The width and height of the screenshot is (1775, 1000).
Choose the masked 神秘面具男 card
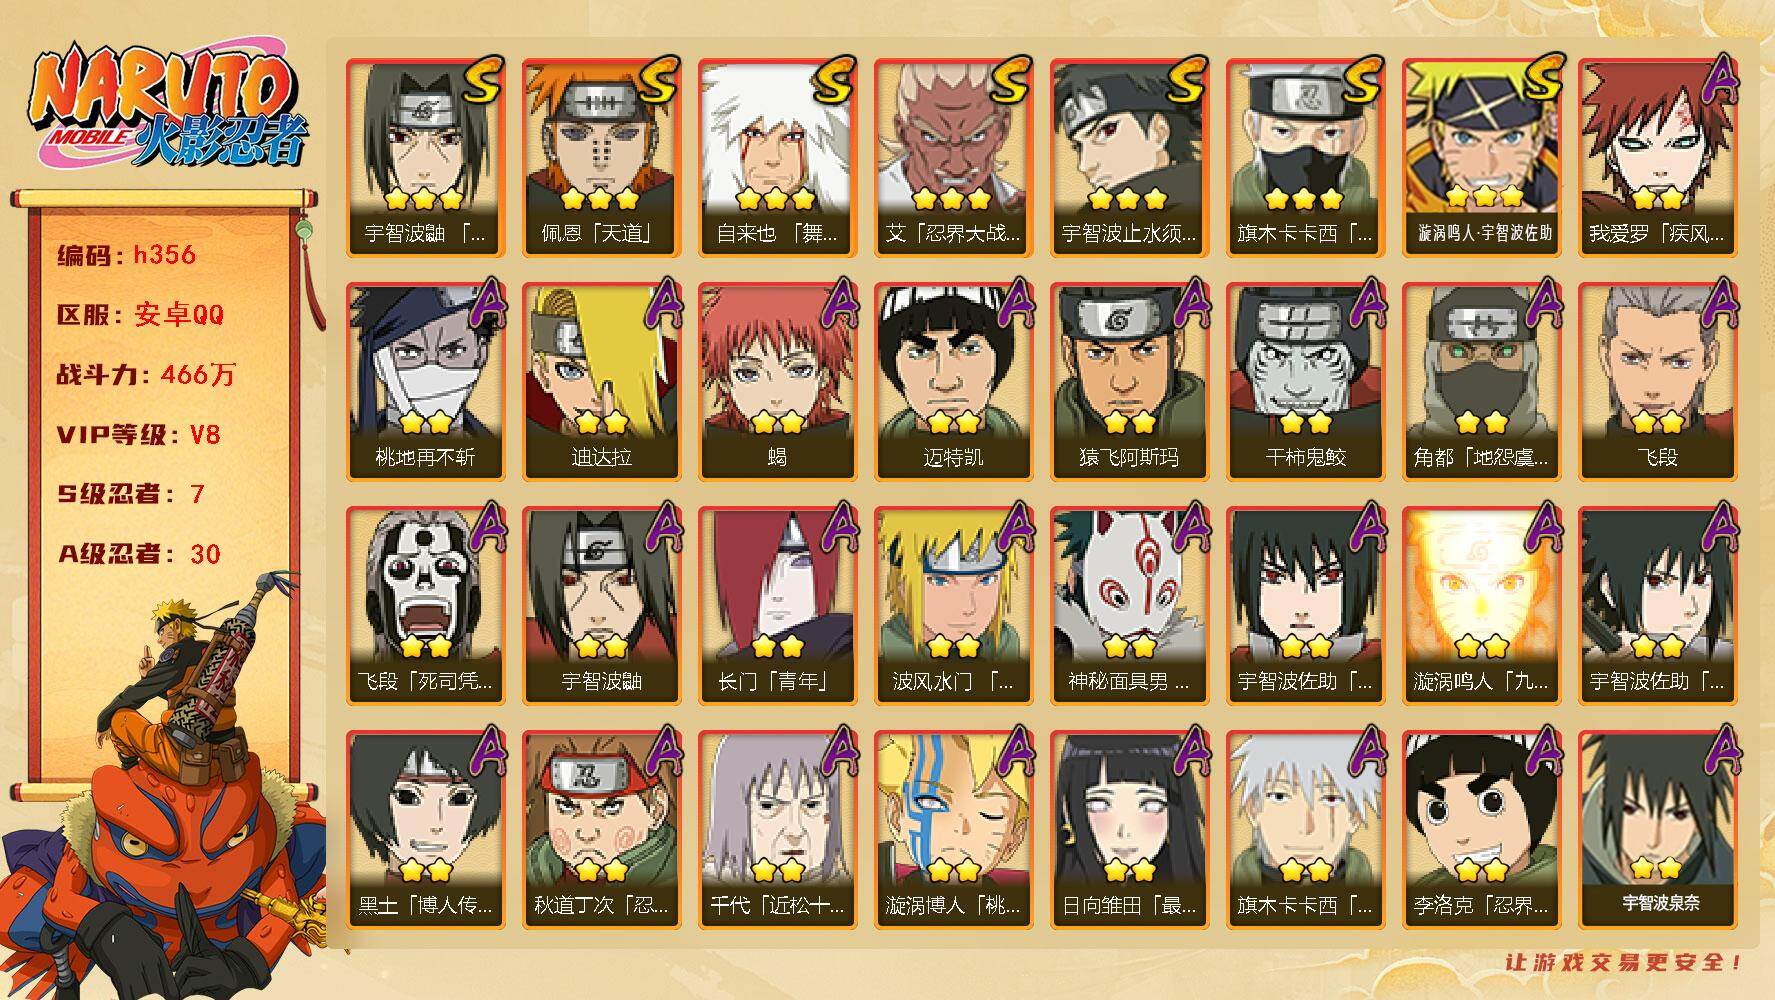click(x=1129, y=606)
